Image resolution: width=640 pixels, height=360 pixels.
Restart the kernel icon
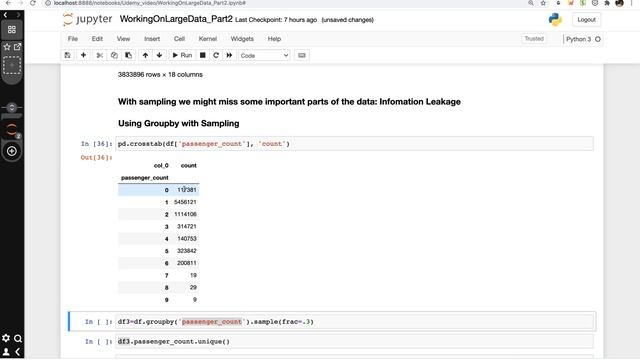click(216, 55)
